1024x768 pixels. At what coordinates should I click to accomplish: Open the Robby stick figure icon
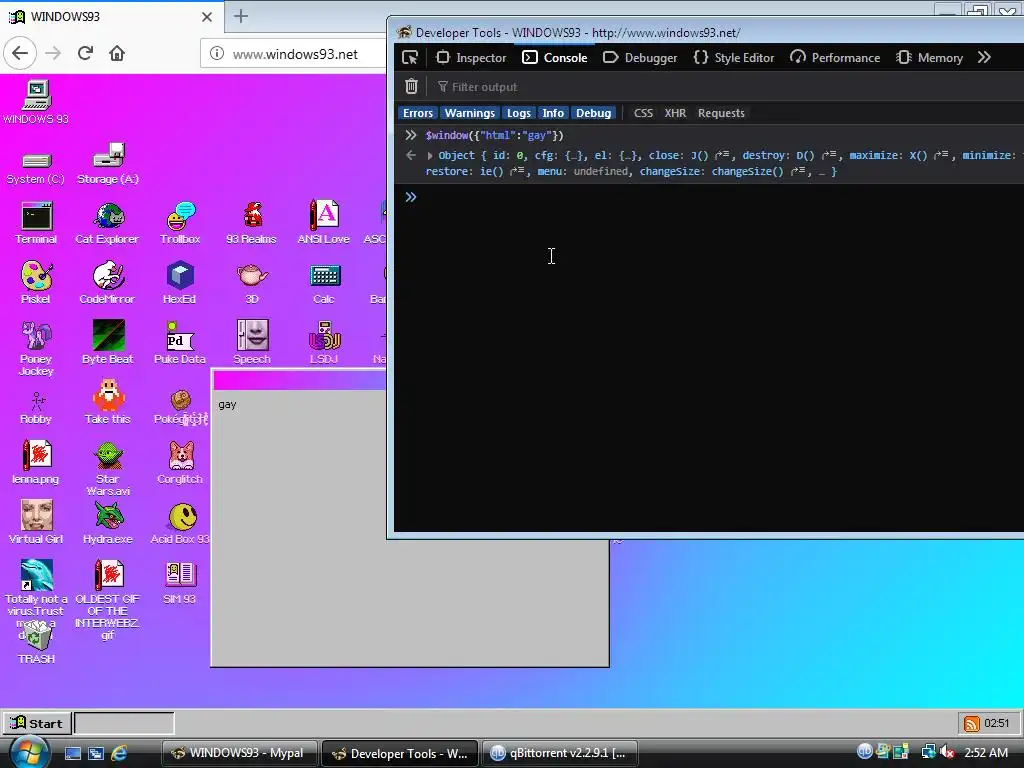point(36,408)
